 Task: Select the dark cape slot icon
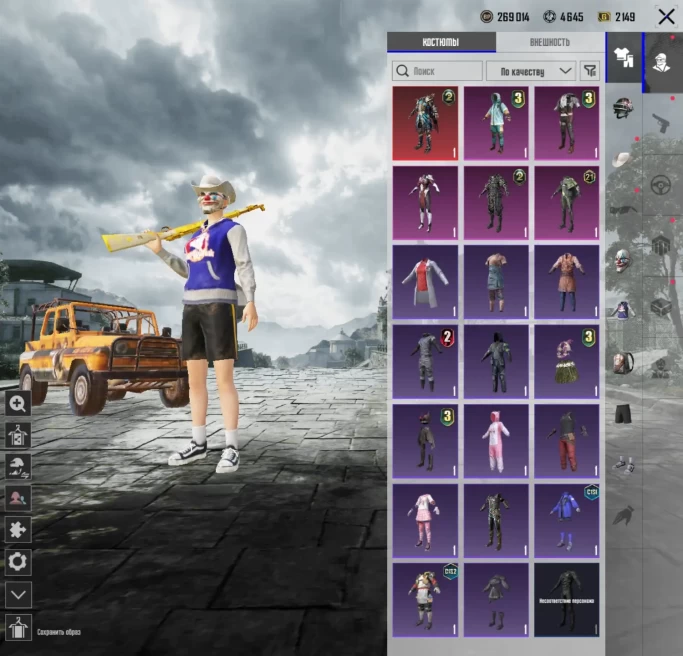(x=623, y=515)
